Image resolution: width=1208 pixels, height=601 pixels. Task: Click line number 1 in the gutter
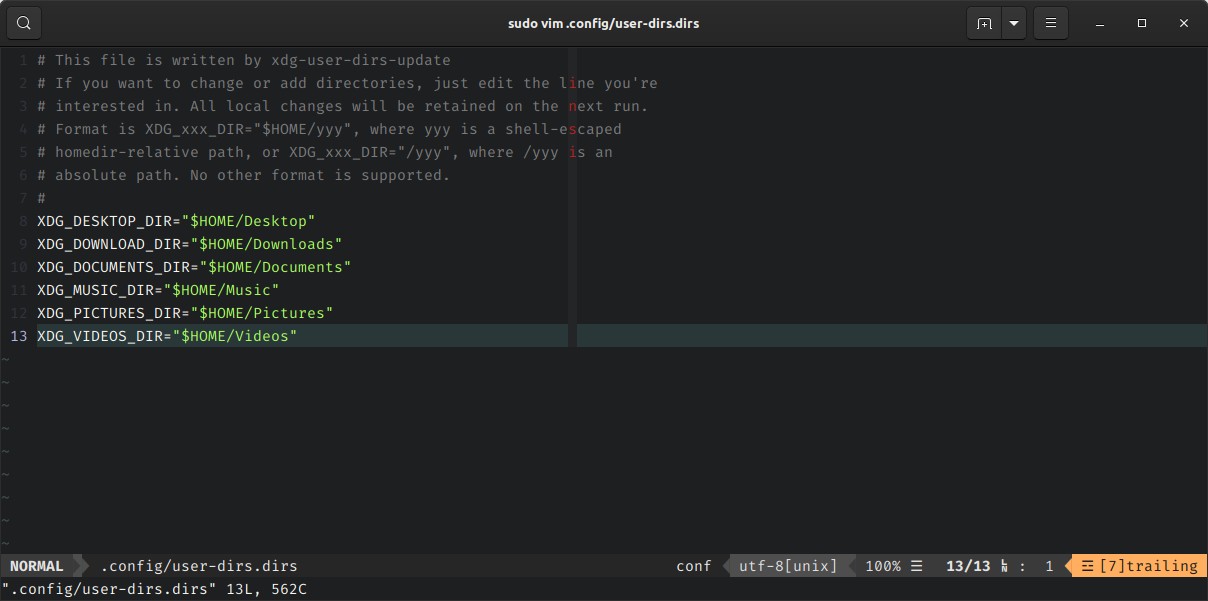point(23,60)
